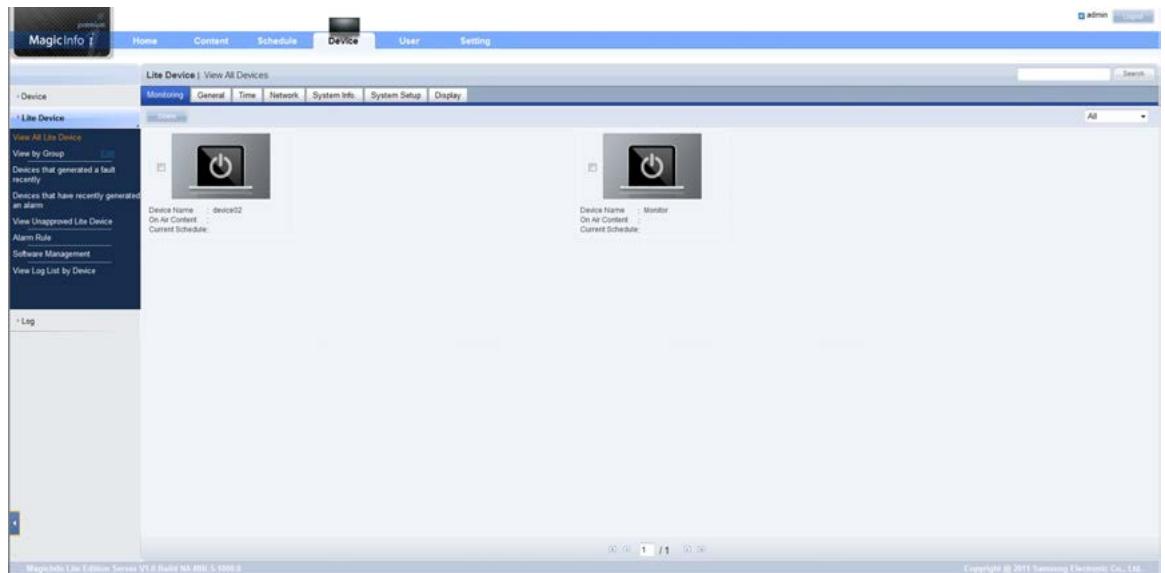This screenshot has height=573, width=1165.
Task: Open Devices that generated a fault recently
Action: (65, 175)
